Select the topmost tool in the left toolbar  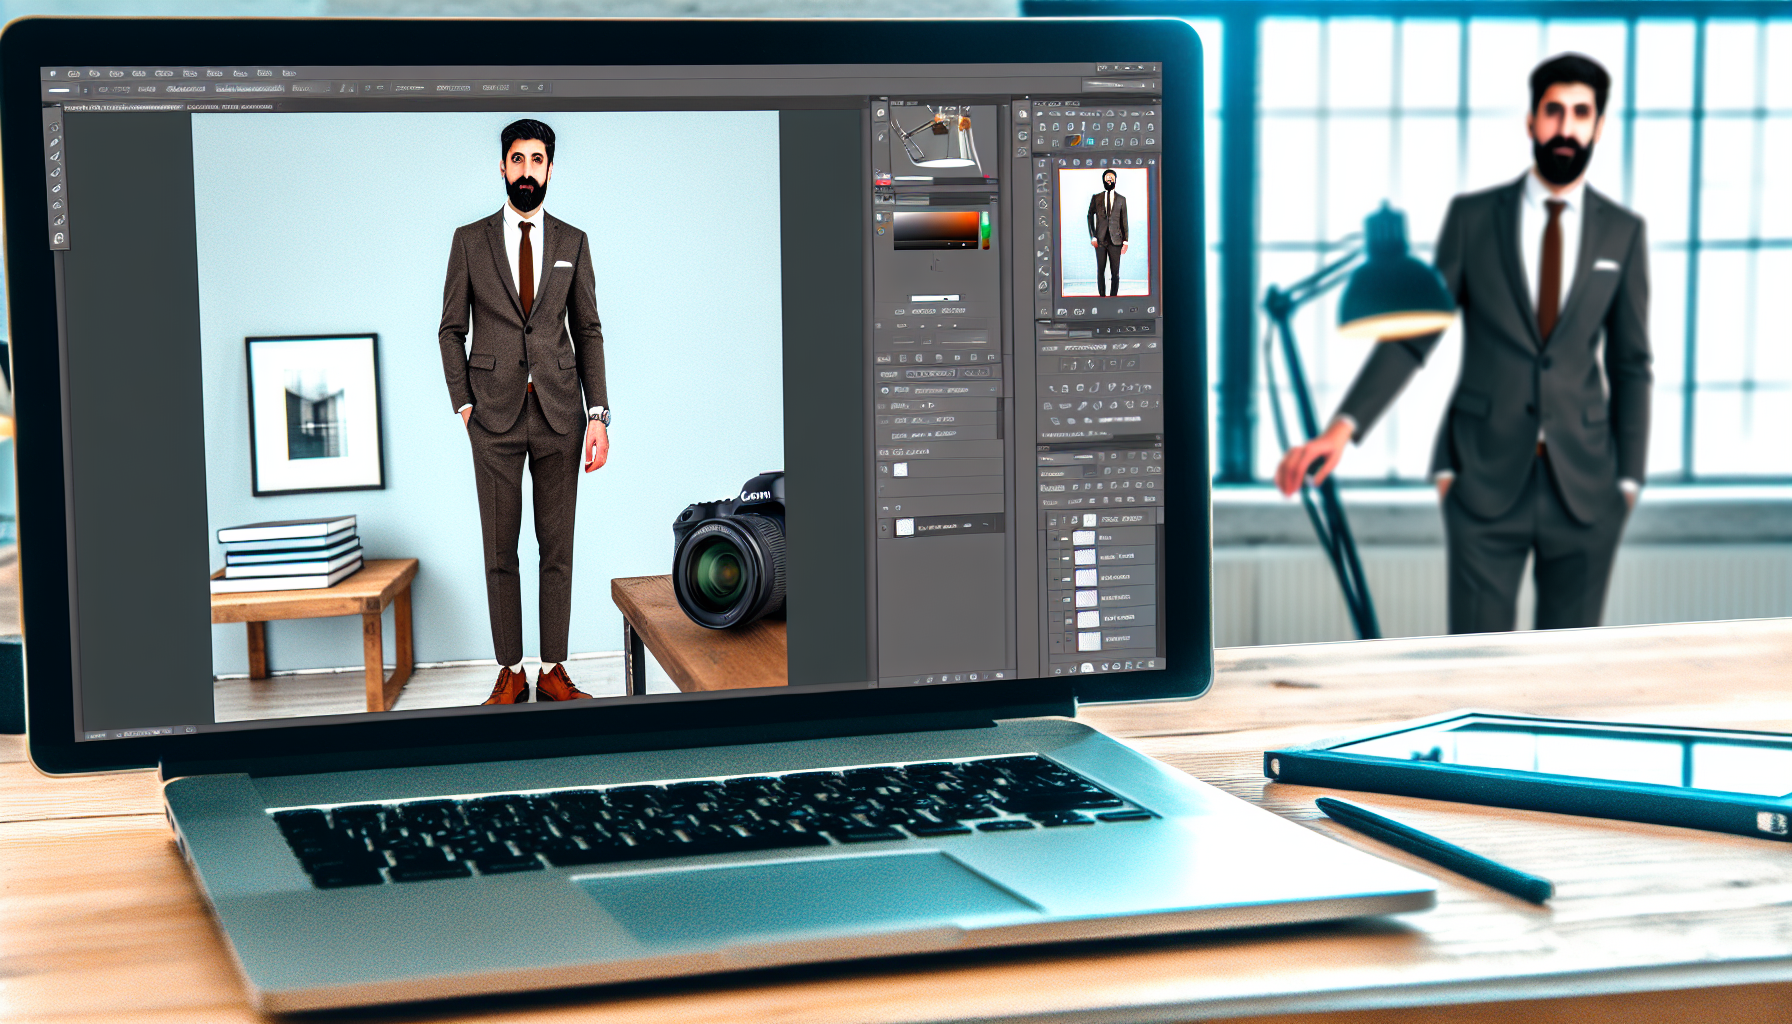point(55,127)
